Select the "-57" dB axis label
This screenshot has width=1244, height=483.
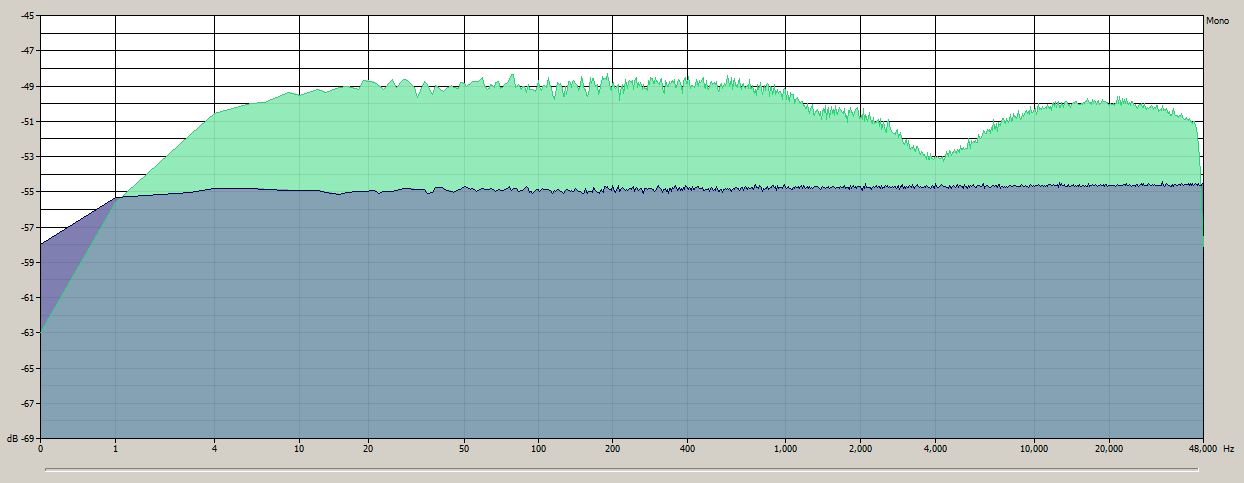[26, 227]
